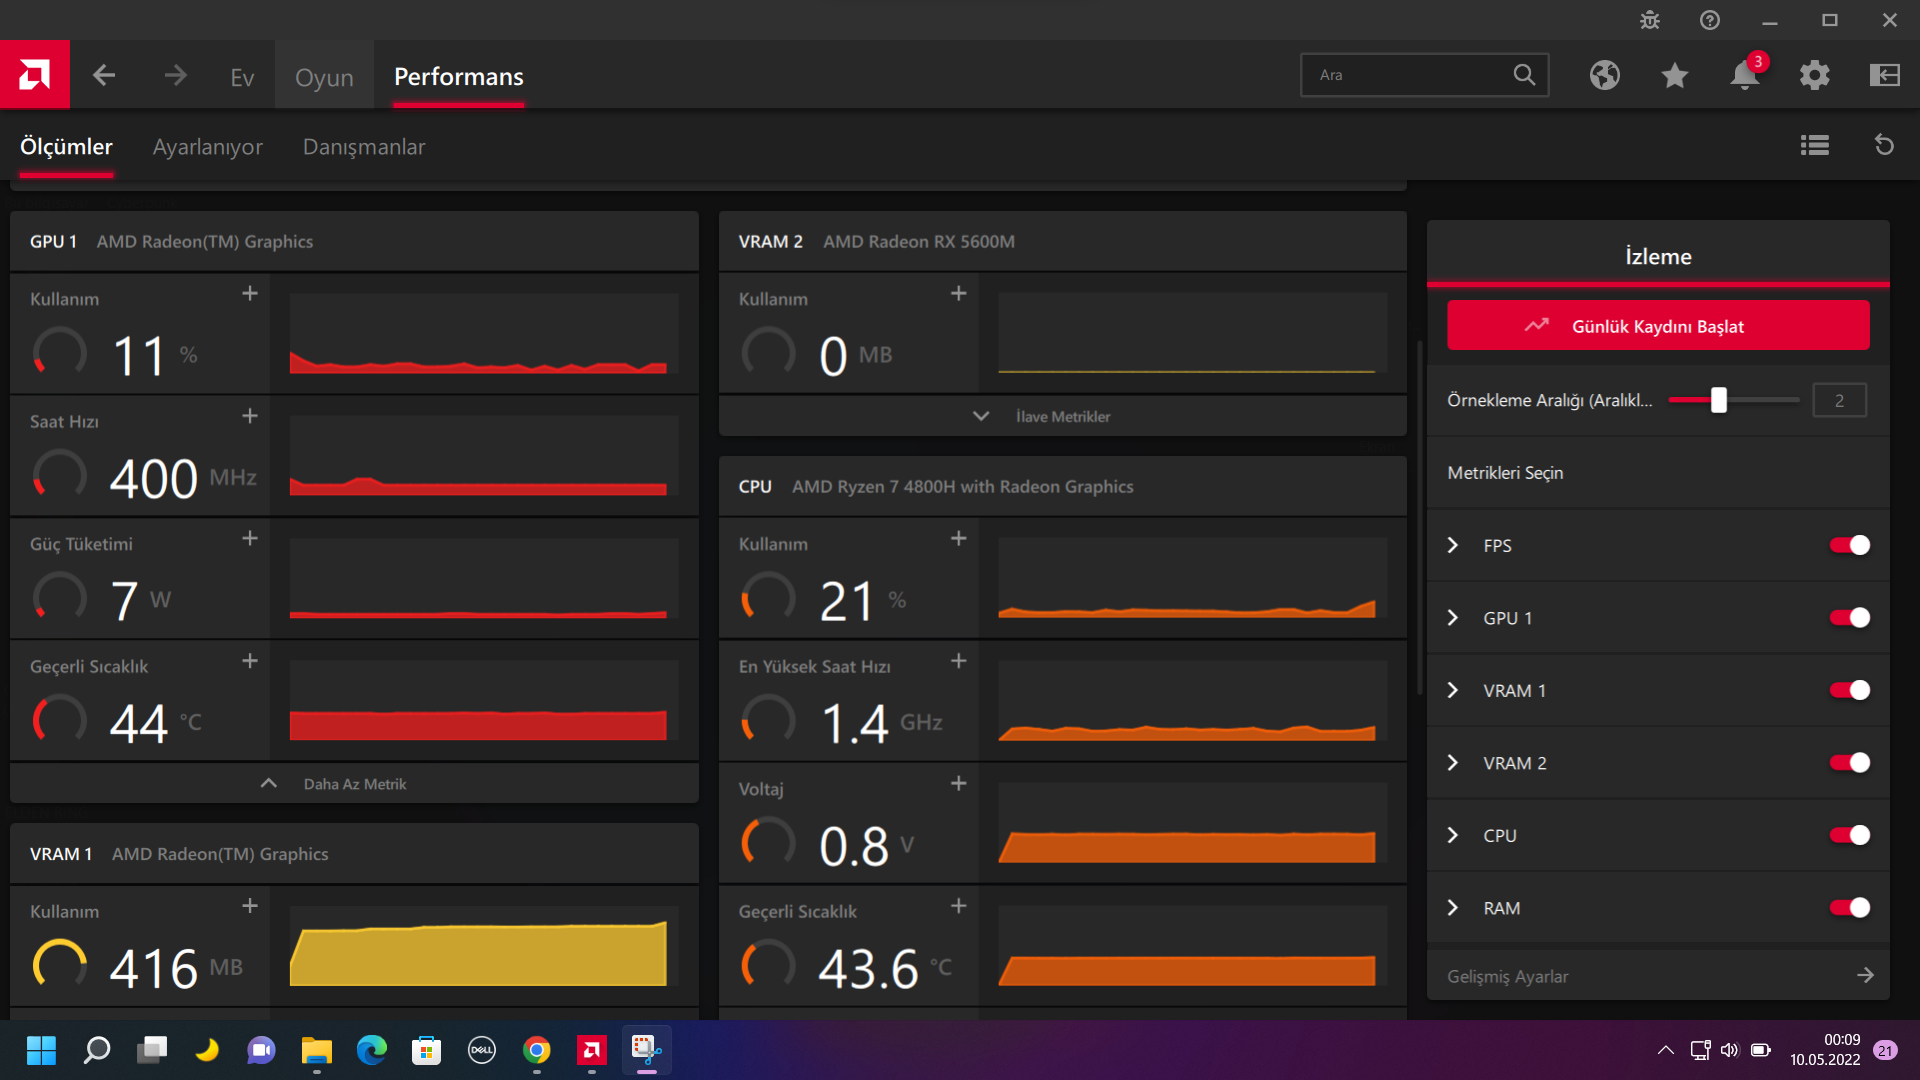
Task: Open the web browser globe icon
Action: coord(1604,75)
